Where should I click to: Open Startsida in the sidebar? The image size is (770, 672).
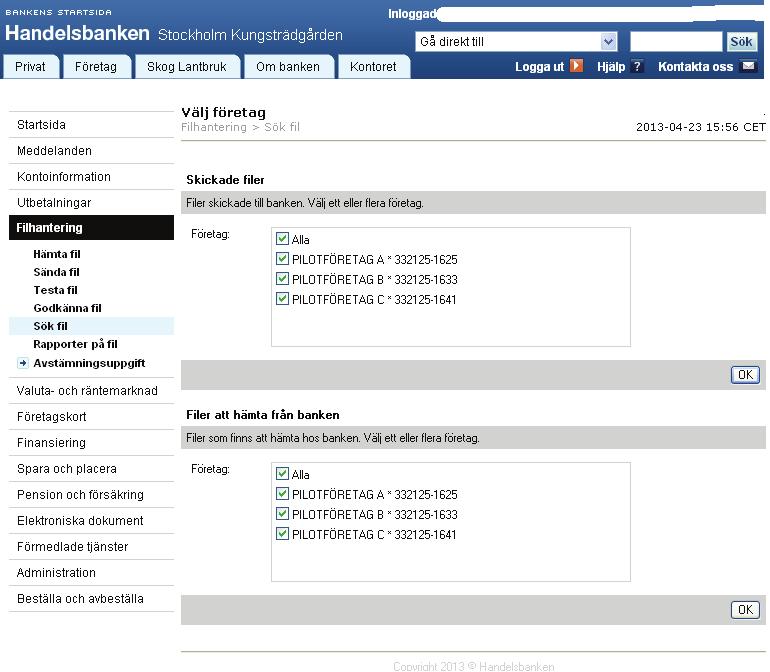click(x=91, y=125)
